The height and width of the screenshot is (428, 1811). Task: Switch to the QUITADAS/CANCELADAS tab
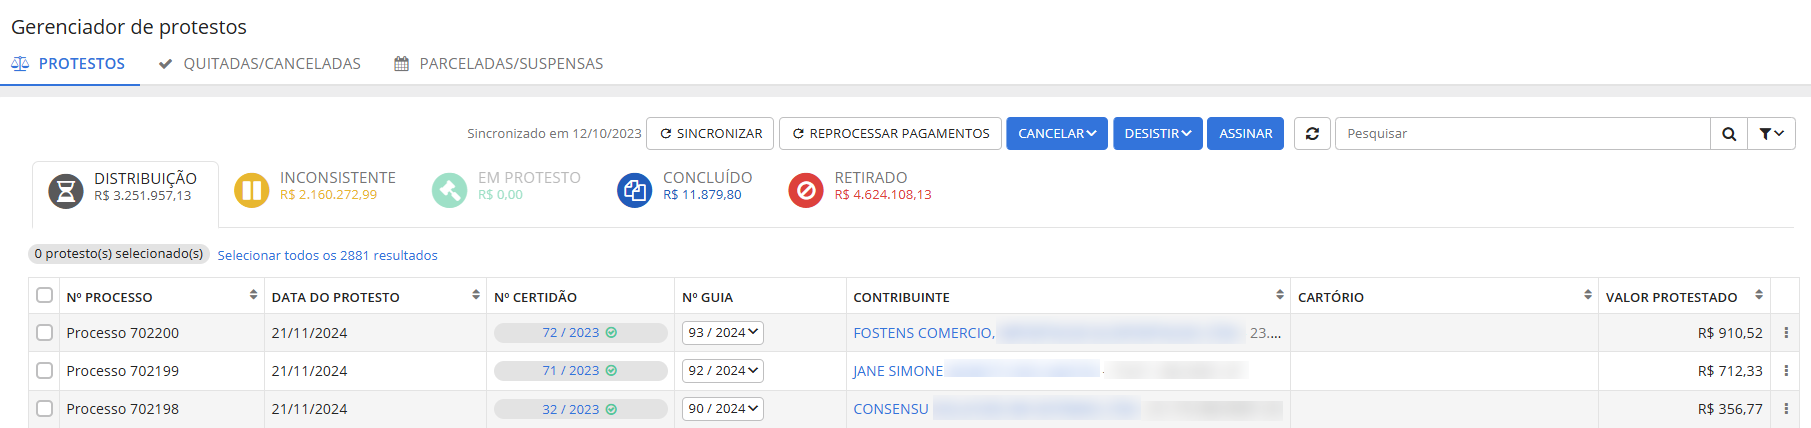(x=260, y=64)
